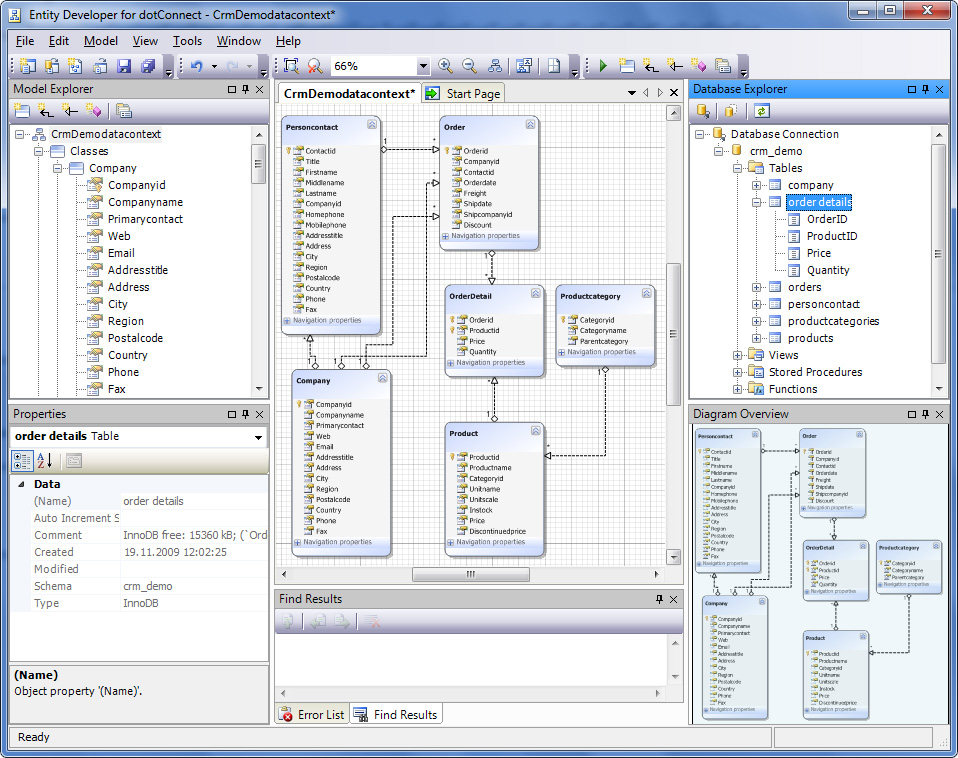The width and height of the screenshot is (958, 758).
Task: Collapse the Company class node in Model Explorer
Action: pyautogui.click(x=57, y=168)
